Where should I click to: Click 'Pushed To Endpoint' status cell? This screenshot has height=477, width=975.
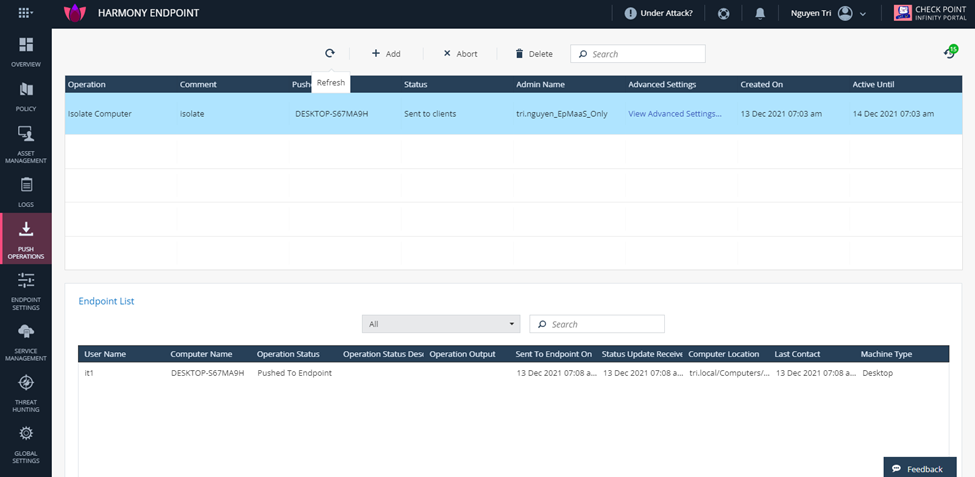click(x=295, y=373)
